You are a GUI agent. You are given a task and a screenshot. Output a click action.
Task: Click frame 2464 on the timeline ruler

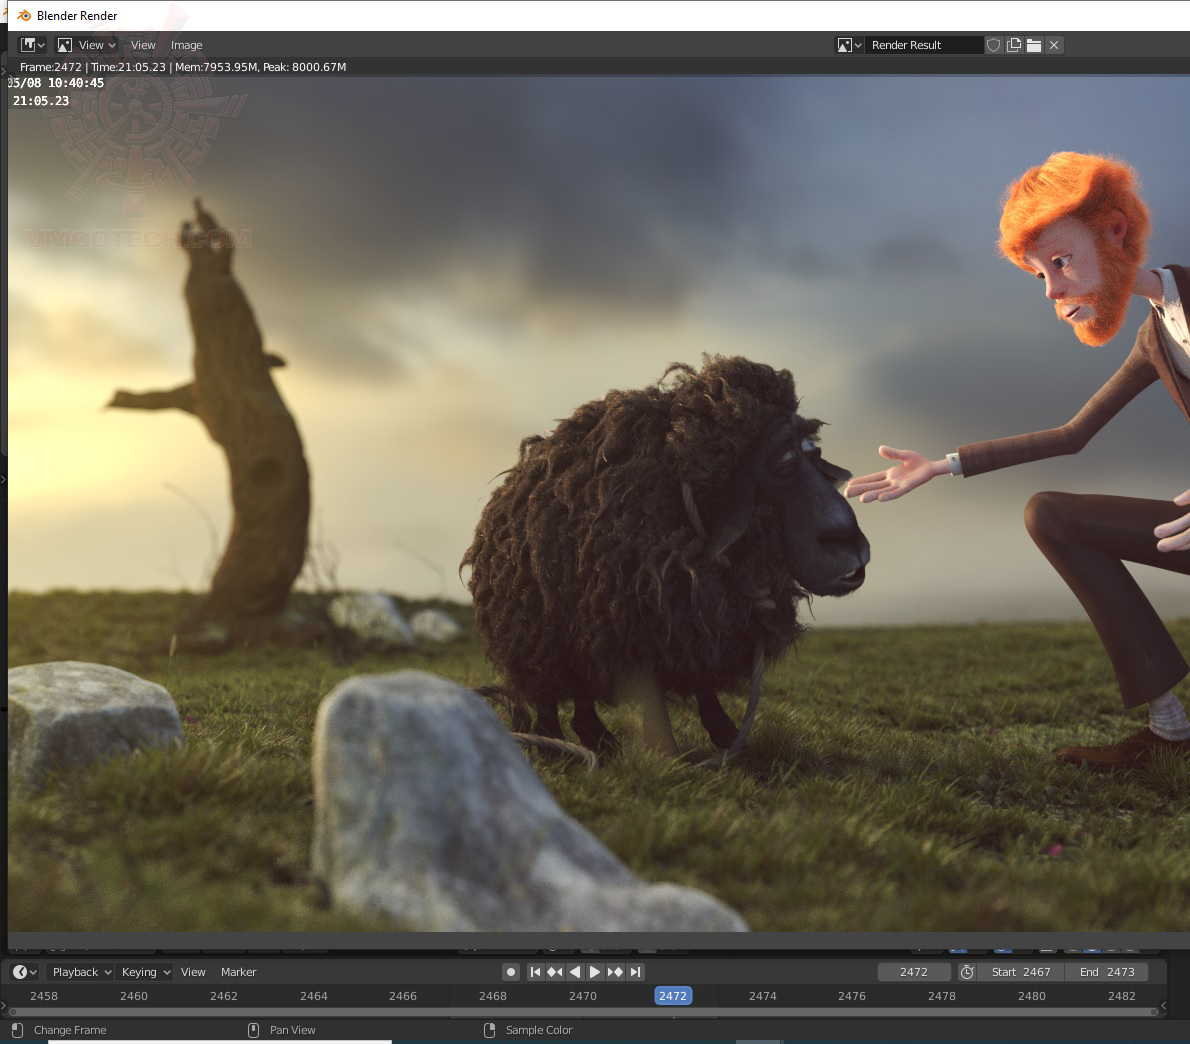click(313, 996)
